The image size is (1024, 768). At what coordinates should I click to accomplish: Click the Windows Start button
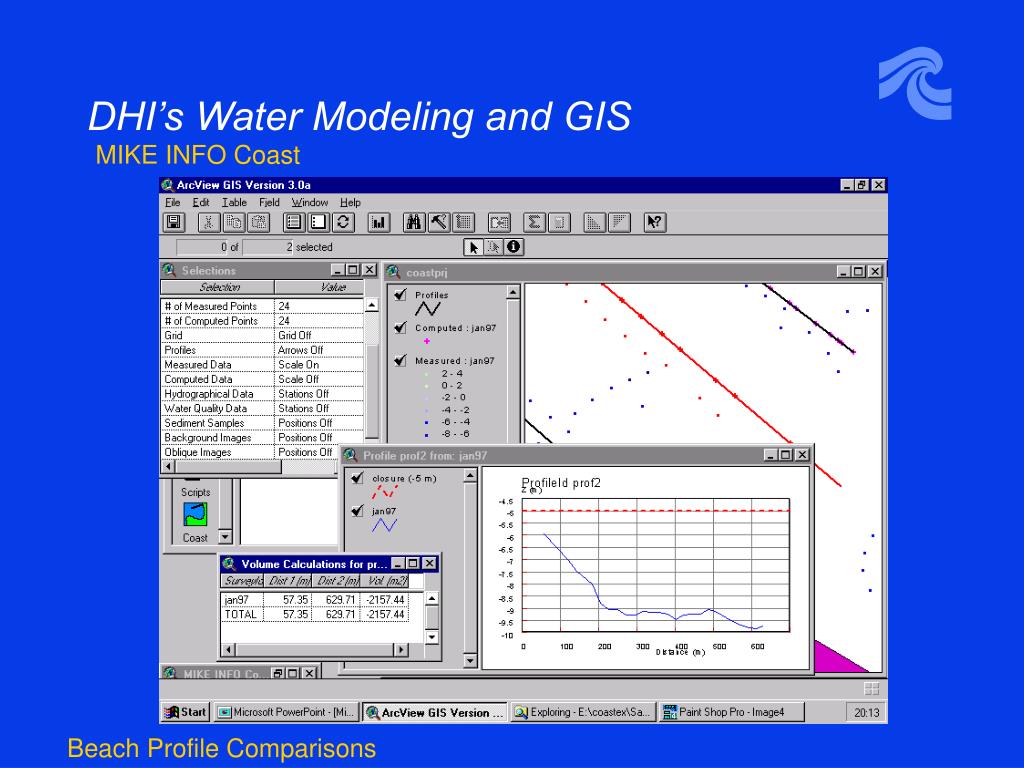pyautogui.click(x=185, y=712)
